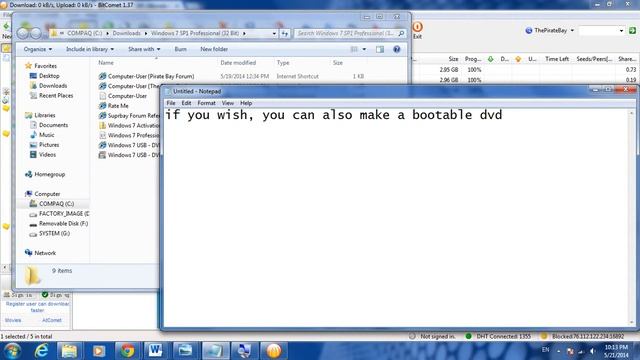640x360 pixels.
Task: Select Desktop under Favorites
Action: click(45, 76)
